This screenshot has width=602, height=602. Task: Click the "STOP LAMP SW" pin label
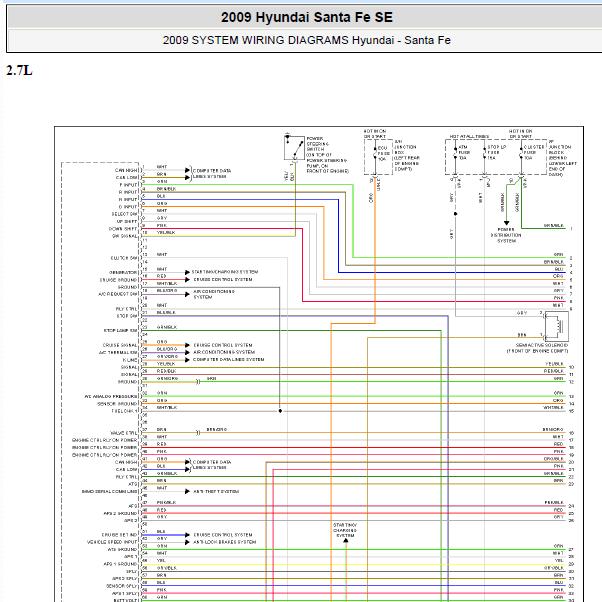(120, 331)
